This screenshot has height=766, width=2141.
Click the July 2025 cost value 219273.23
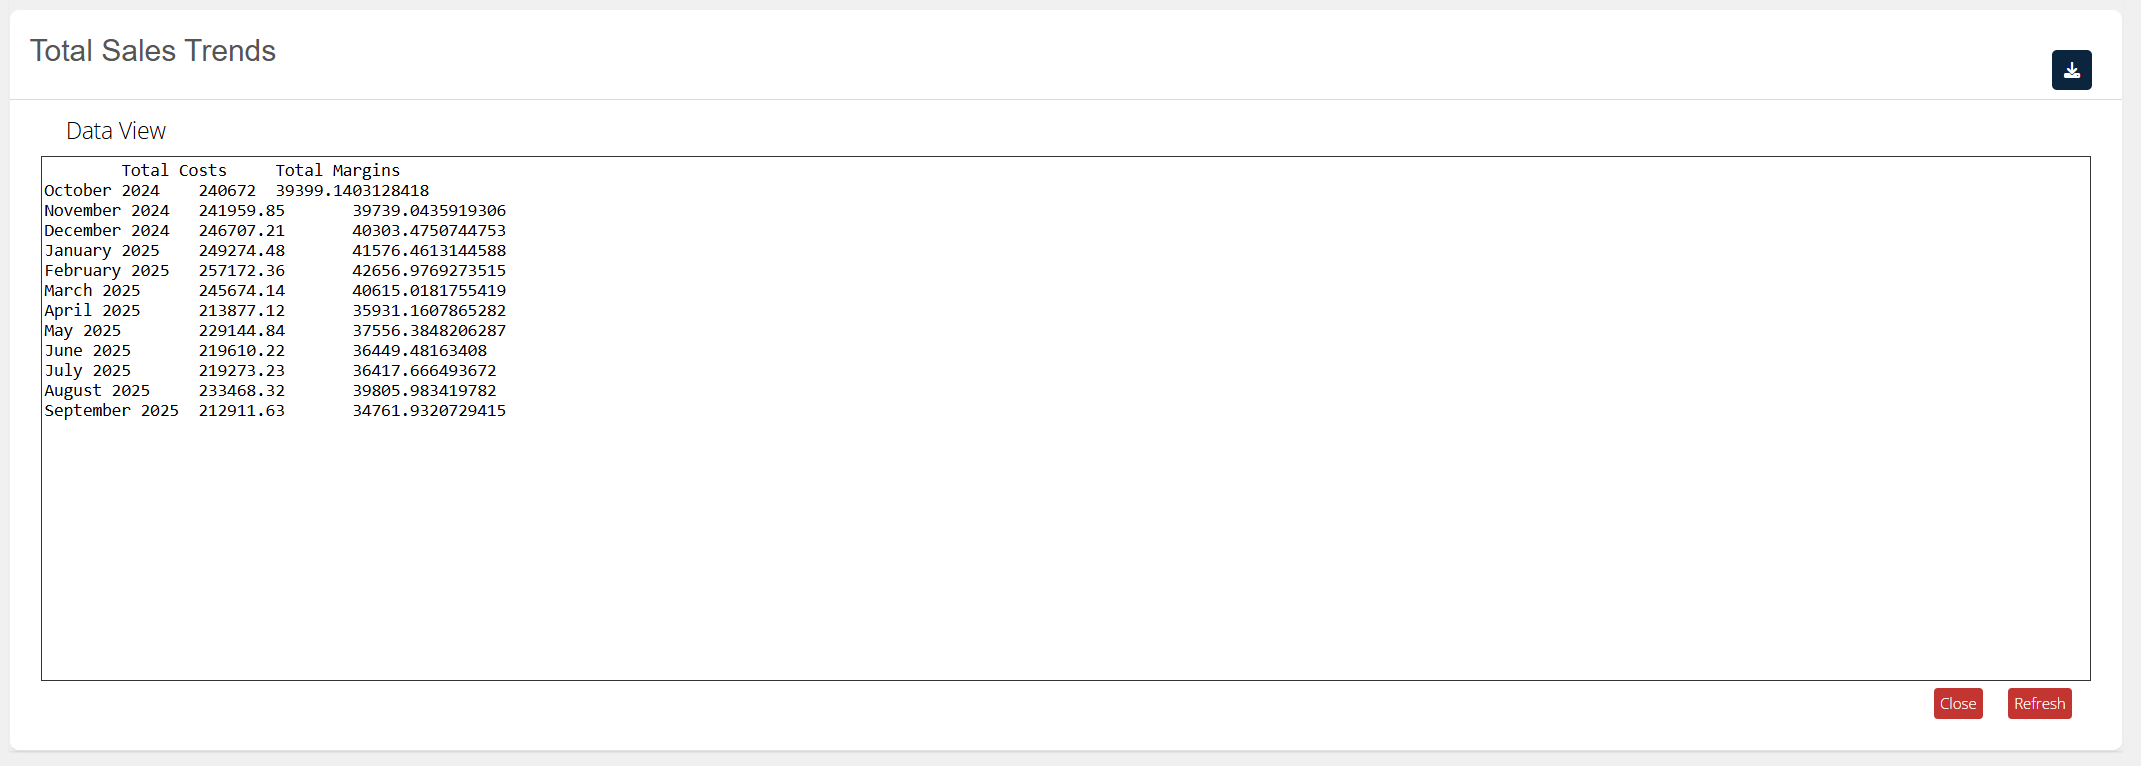click(241, 371)
